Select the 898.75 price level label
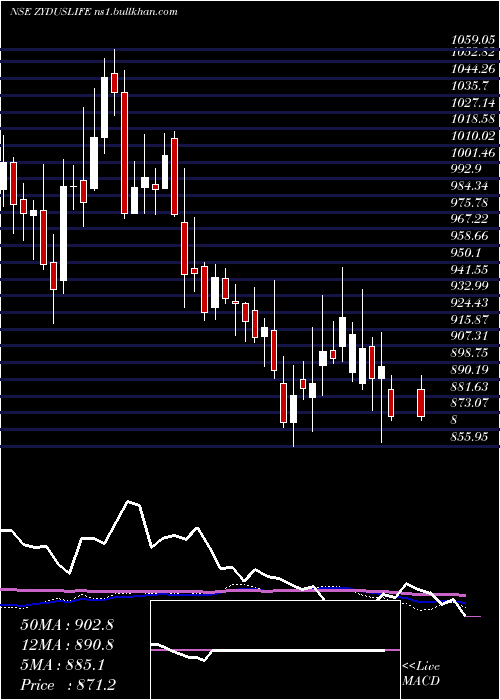This screenshot has height=700, width=500. point(470,353)
